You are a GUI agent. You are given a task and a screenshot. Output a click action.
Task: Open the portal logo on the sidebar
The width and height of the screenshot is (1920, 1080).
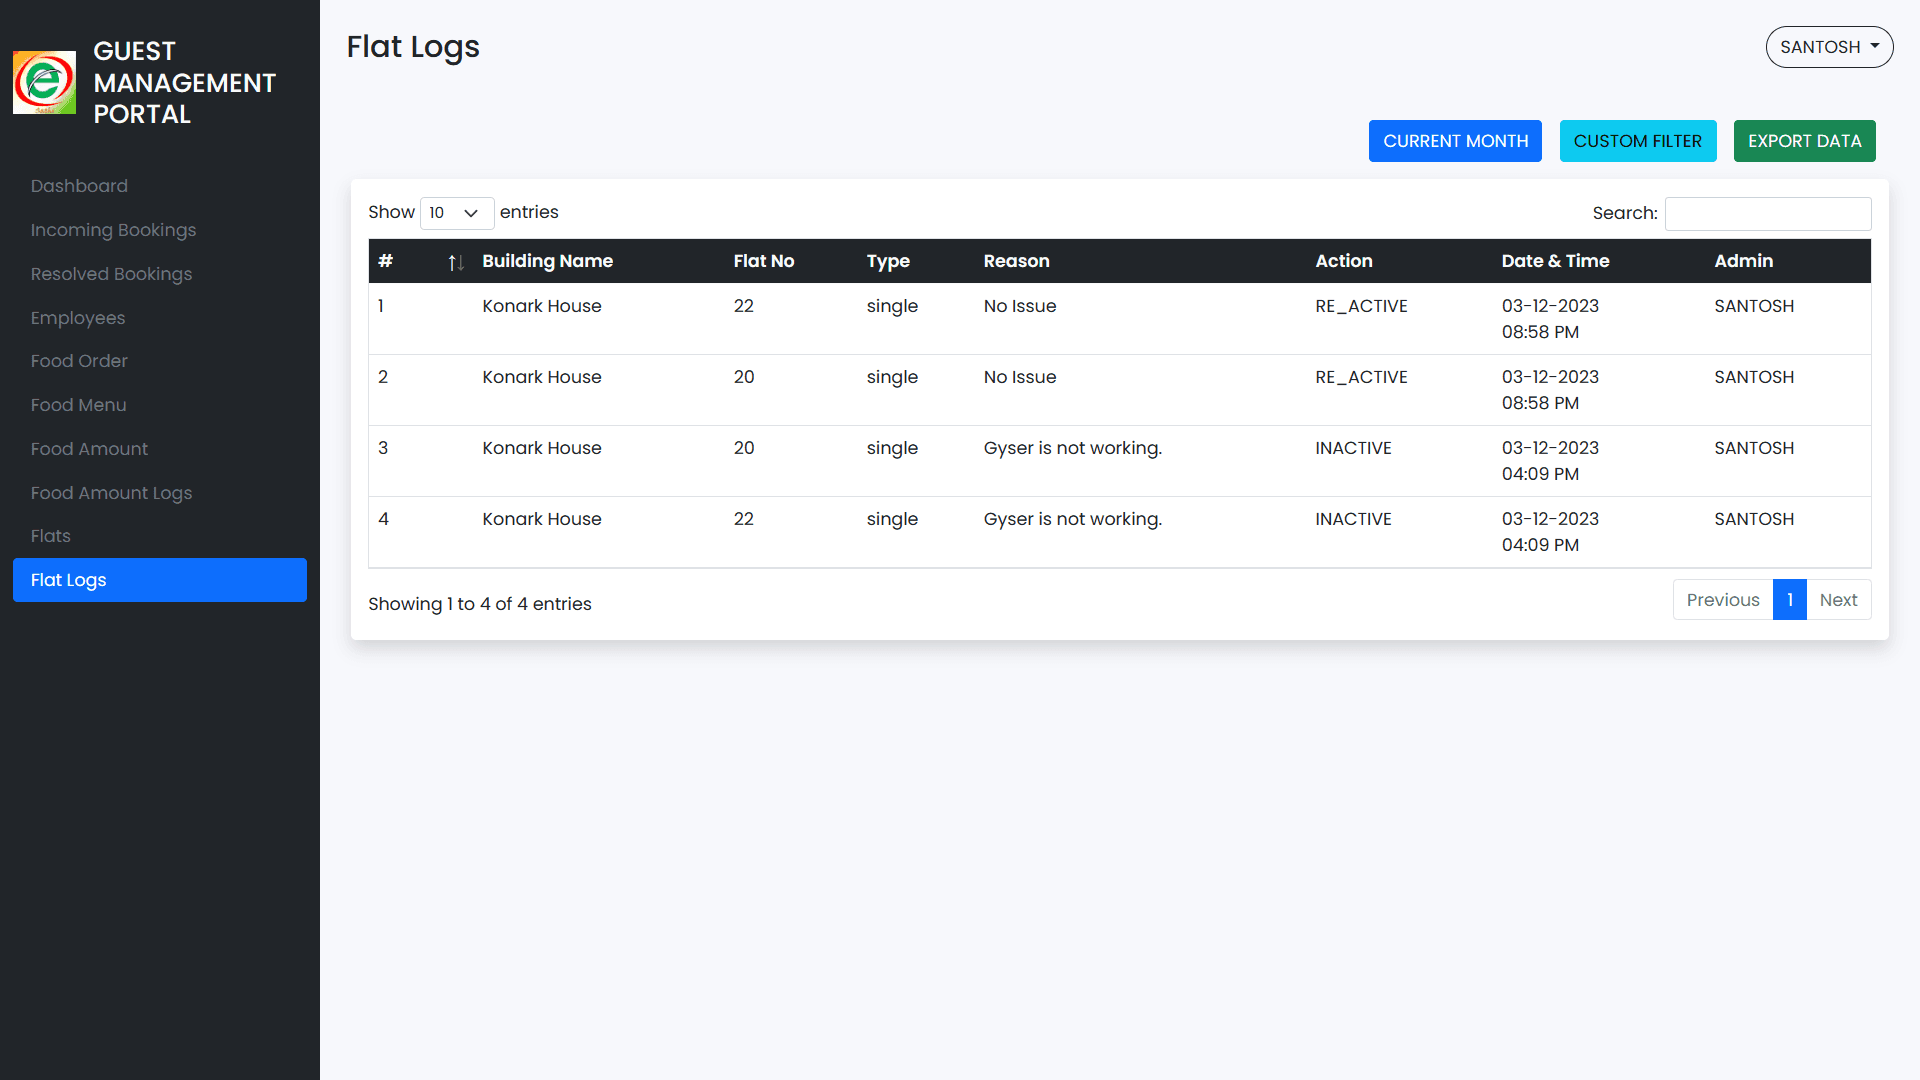tap(44, 83)
